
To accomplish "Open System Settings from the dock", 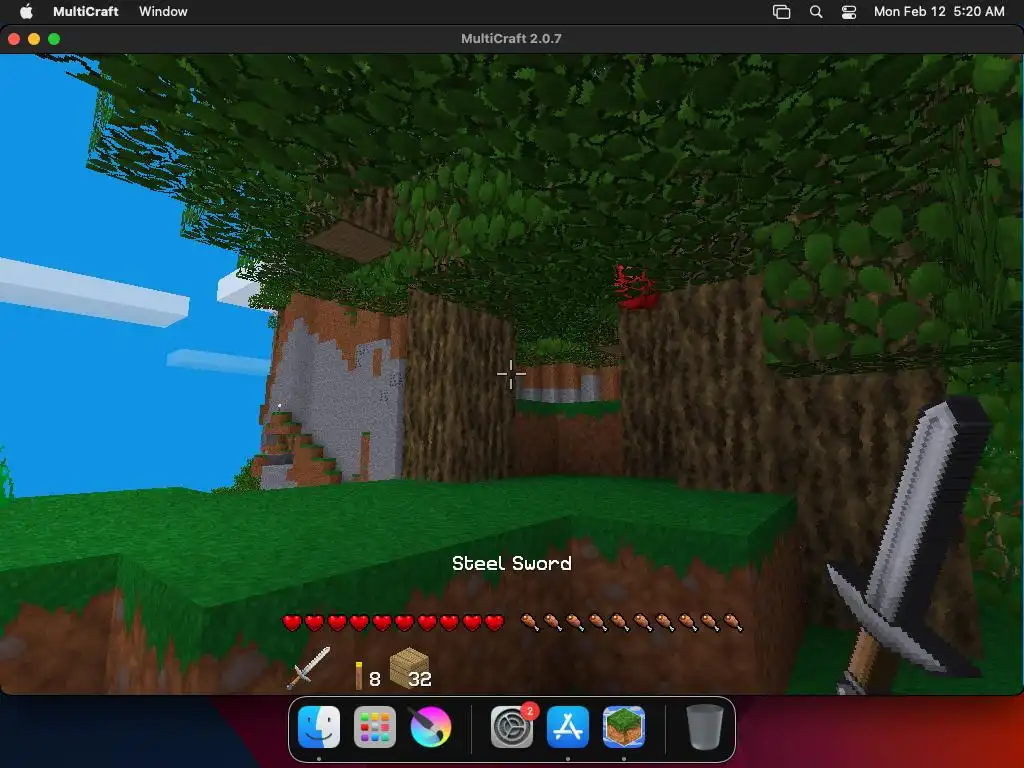I will [x=512, y=726].
